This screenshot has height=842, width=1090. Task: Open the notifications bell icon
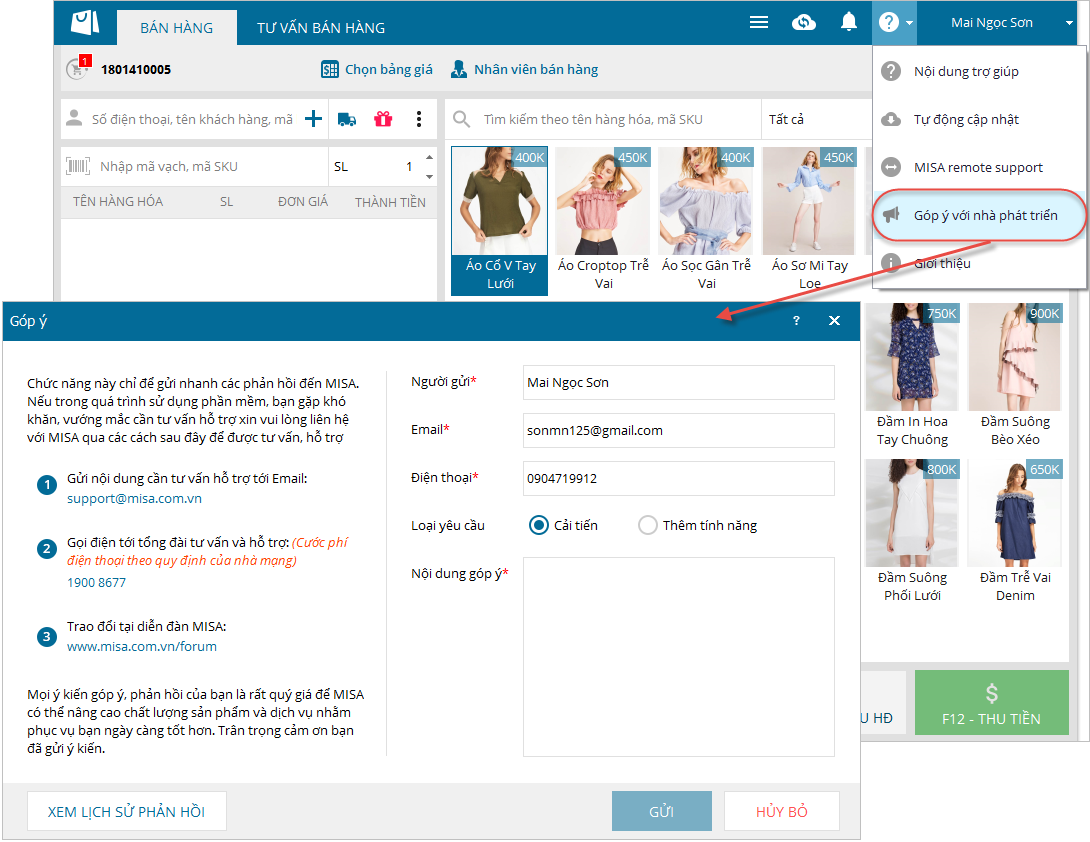pos(849,22)
